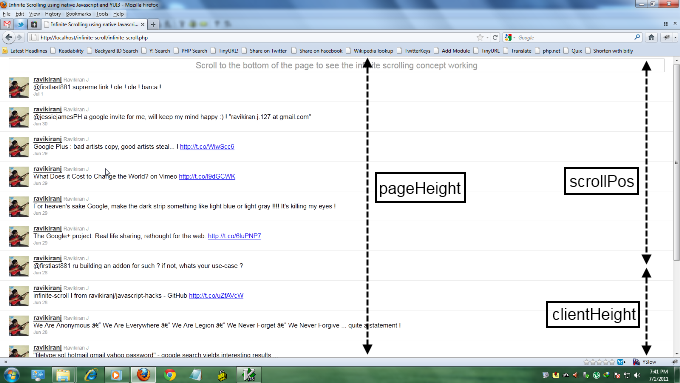This screenshot has height=383, width=680.
Task: Click the add-on toolbar button next to Home
Action: [x=666, y=37]
